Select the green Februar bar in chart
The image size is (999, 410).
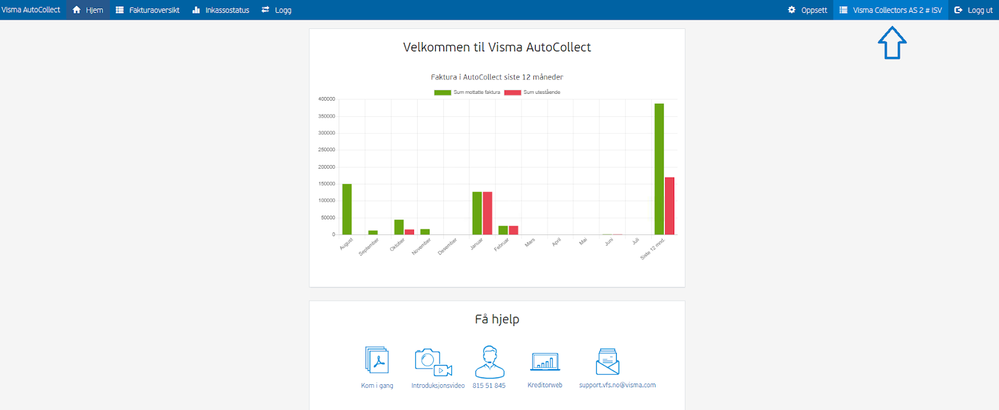point(503,230)
